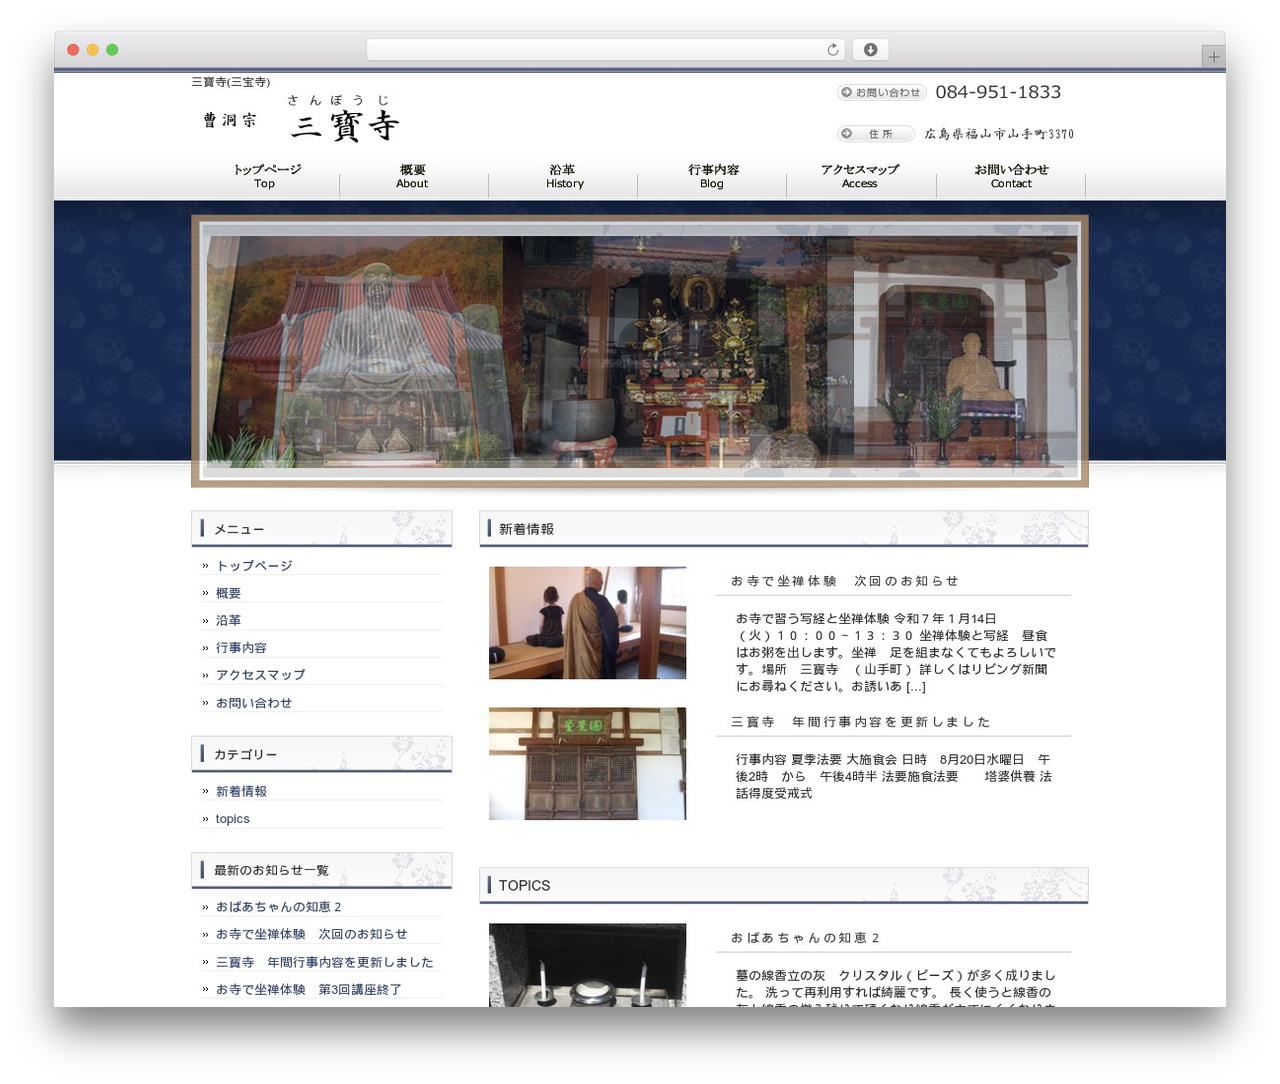Open 沿革 History in navigation bar
1280x1084 pixels.
click(564, 176)
